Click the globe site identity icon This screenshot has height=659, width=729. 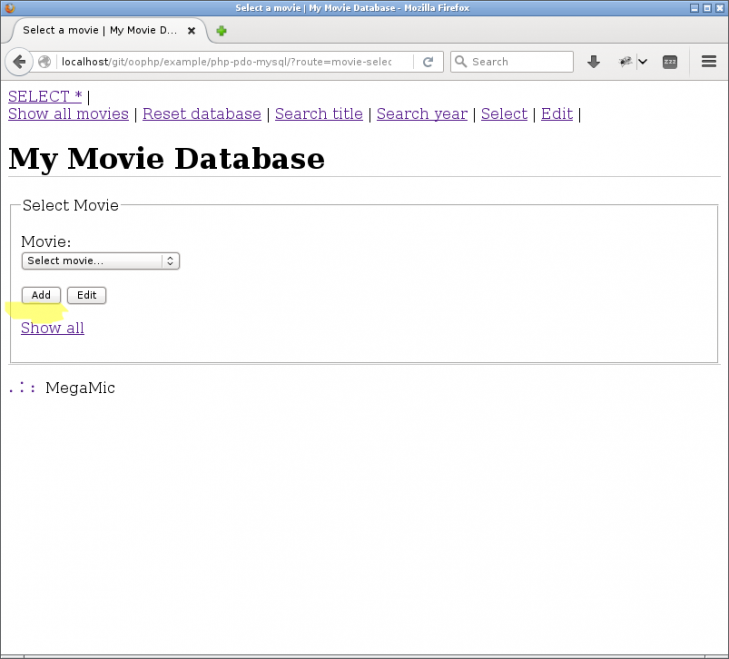[x=45, y=62]
